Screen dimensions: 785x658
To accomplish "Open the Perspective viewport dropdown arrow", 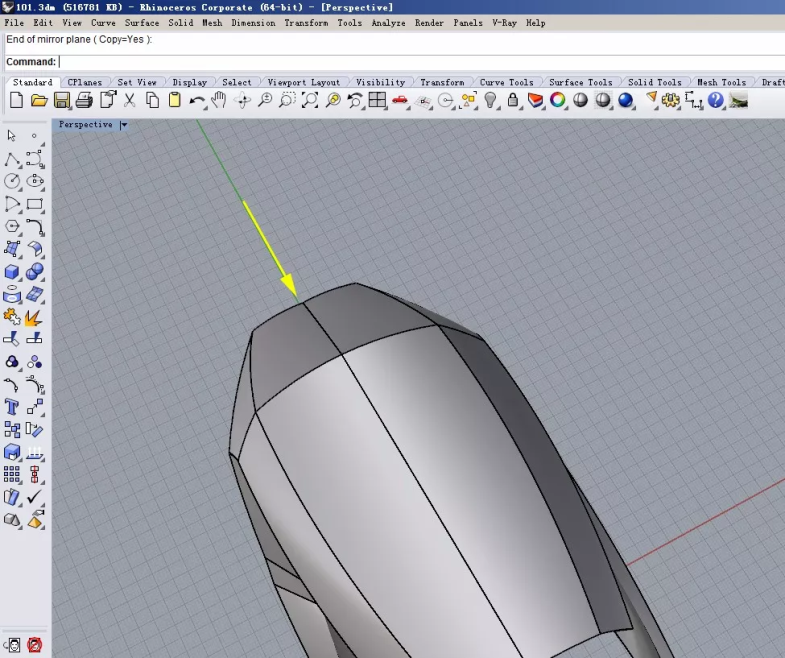I will [x=124, y=125].
